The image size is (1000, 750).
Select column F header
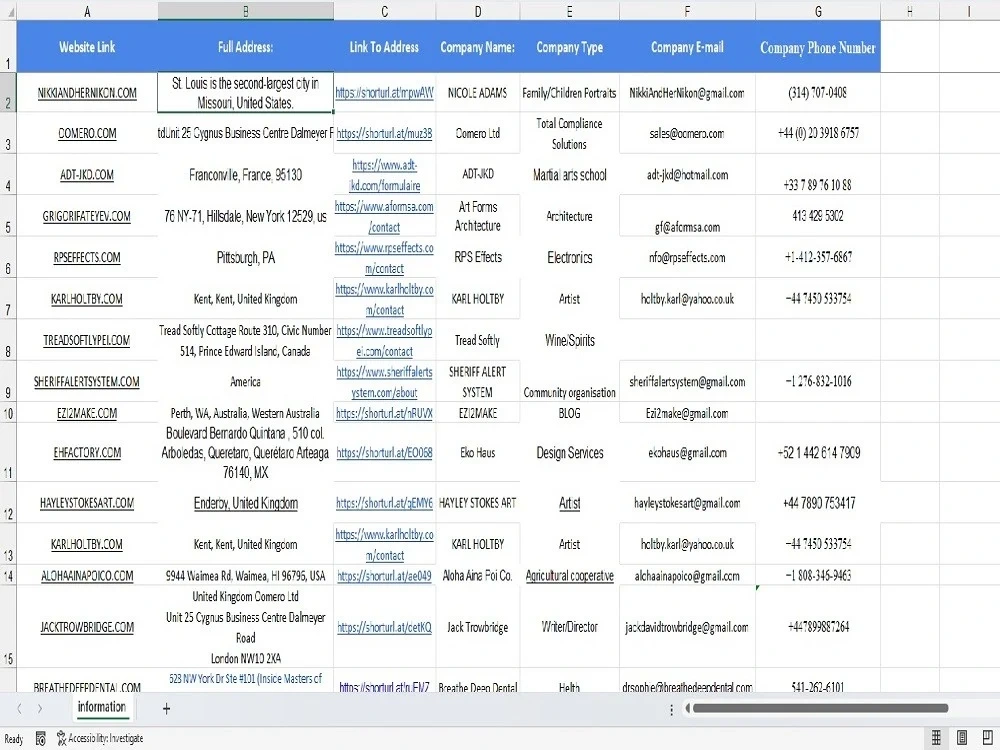tap(687, 11)
